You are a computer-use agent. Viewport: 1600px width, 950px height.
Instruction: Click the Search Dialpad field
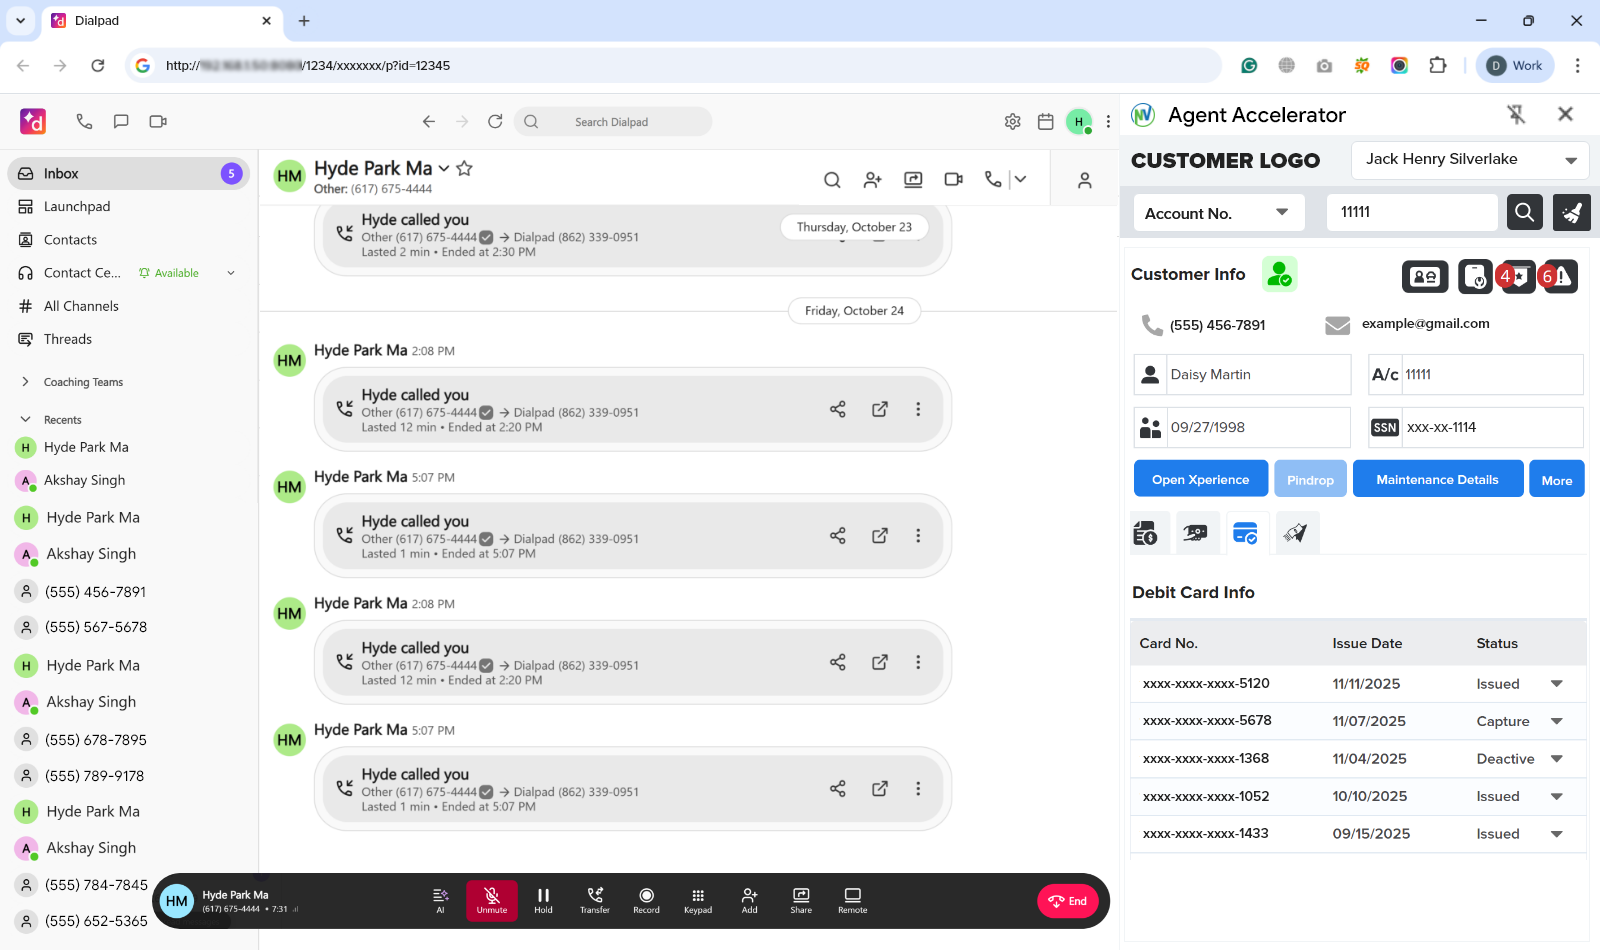pos(613,122)
